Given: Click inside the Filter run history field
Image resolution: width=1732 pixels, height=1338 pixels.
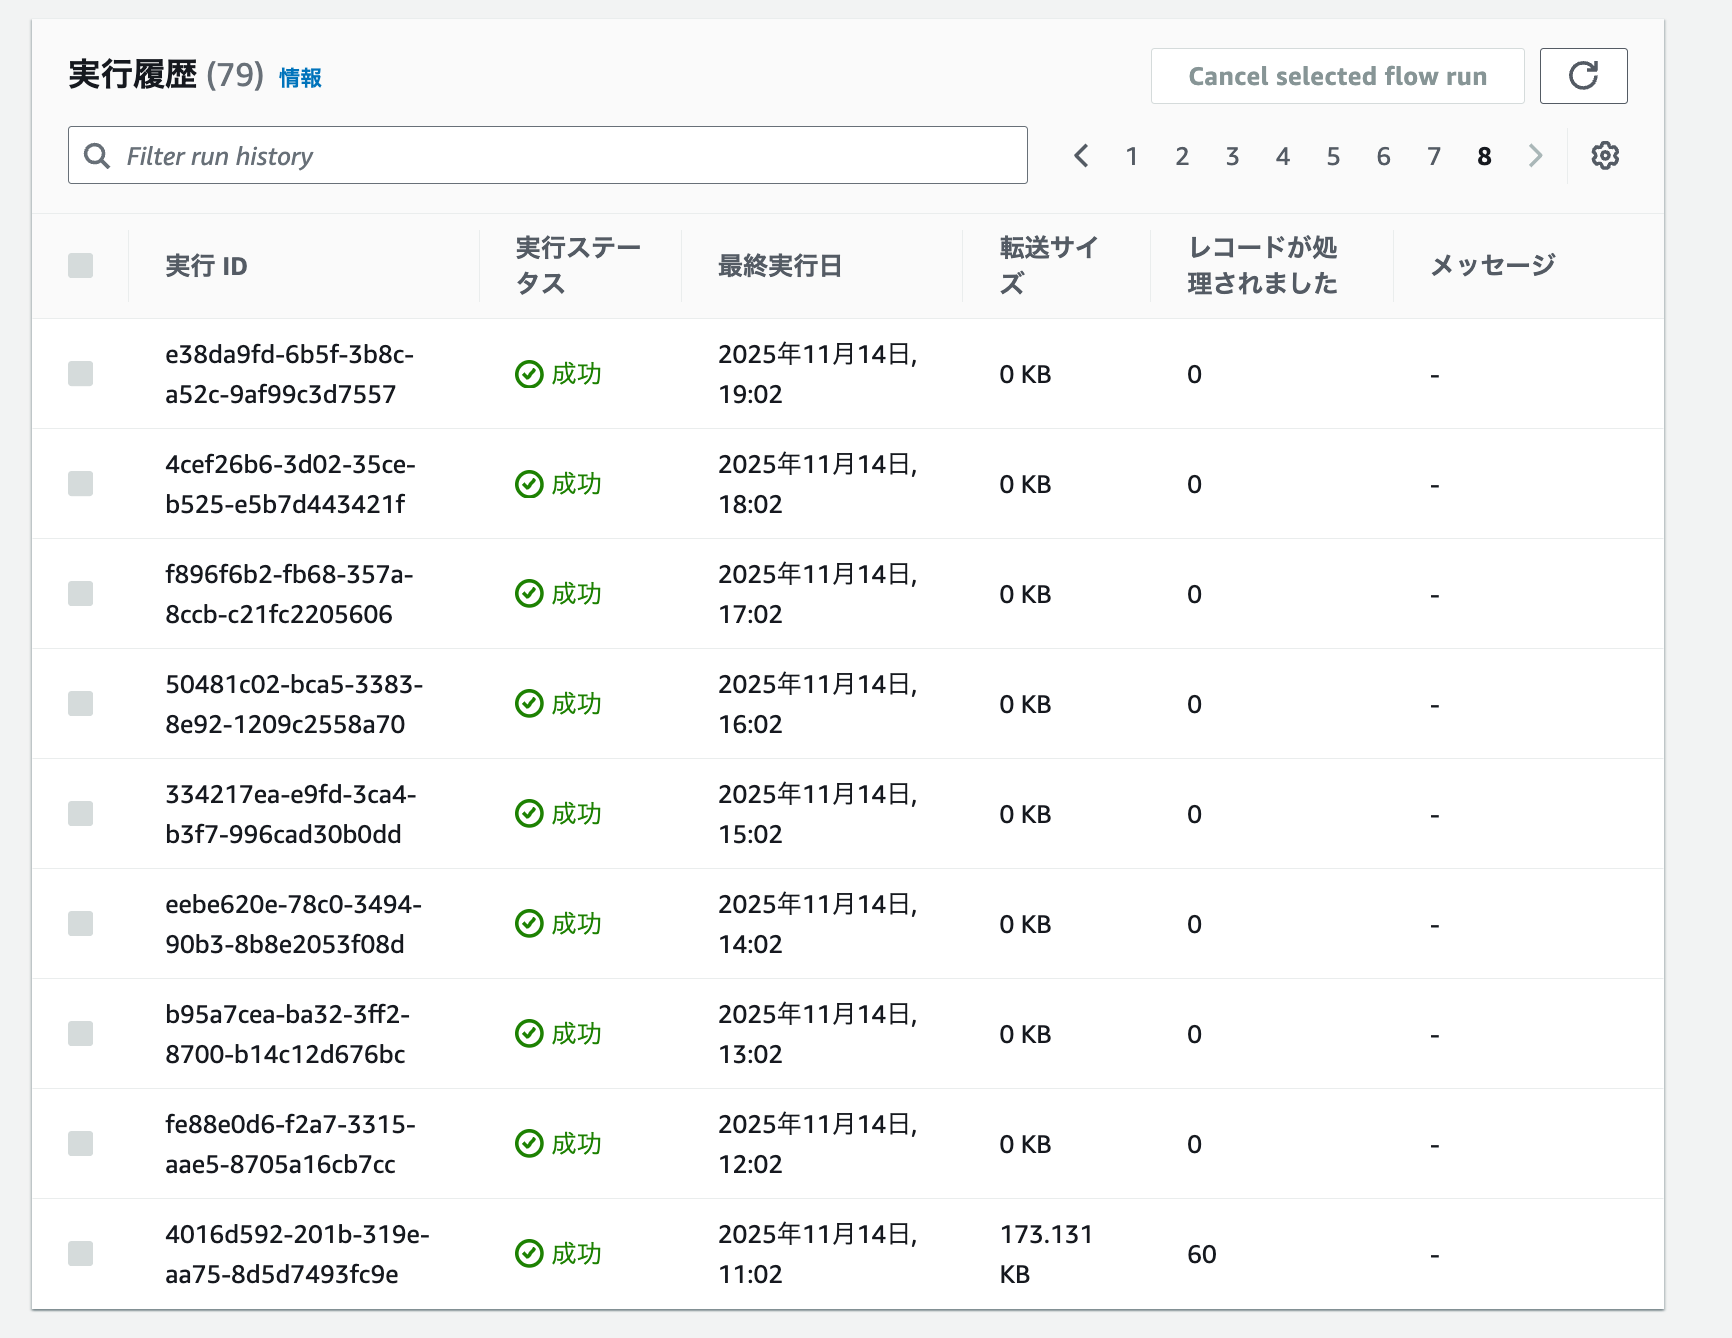Looking at the screenshot, I should (400, 155).
